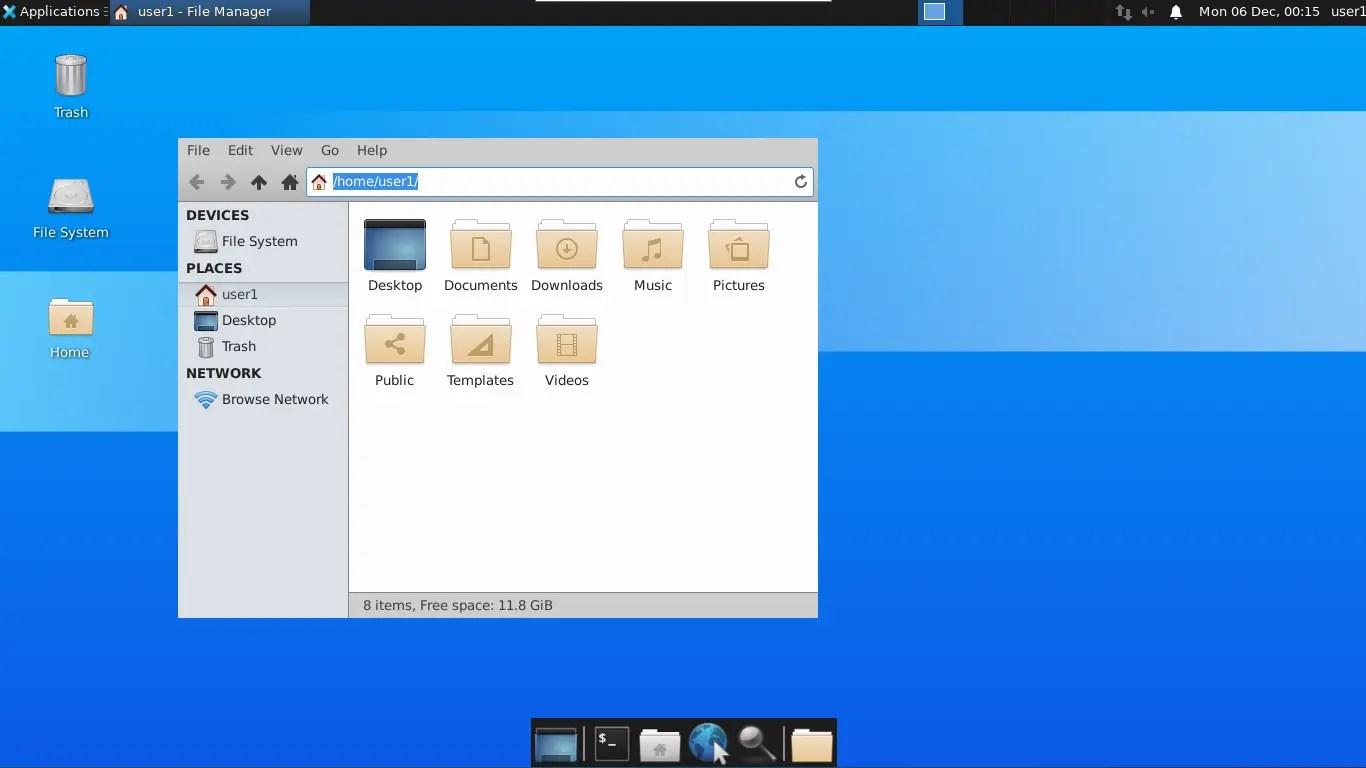This screenshot has width=1366, height=768.
Task: Launch the terminal from the dock
Action: (609, 743)
